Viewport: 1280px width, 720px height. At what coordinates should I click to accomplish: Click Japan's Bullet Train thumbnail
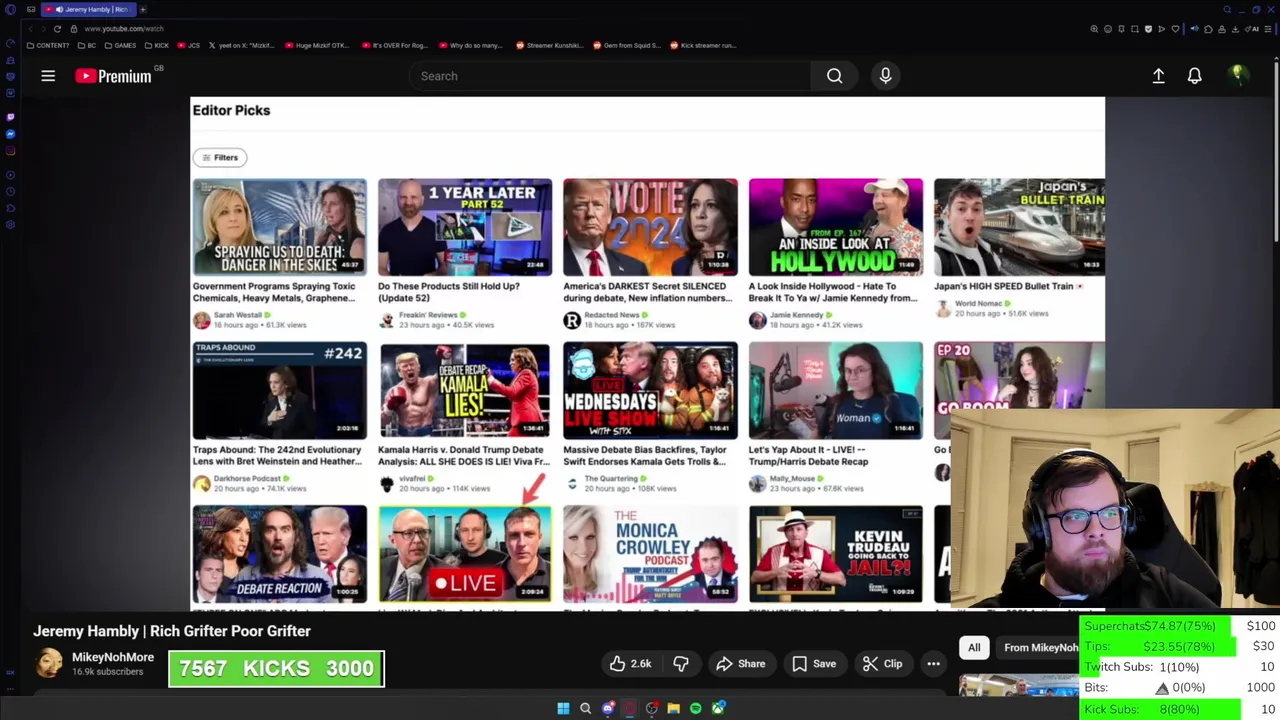(1019, 227)
